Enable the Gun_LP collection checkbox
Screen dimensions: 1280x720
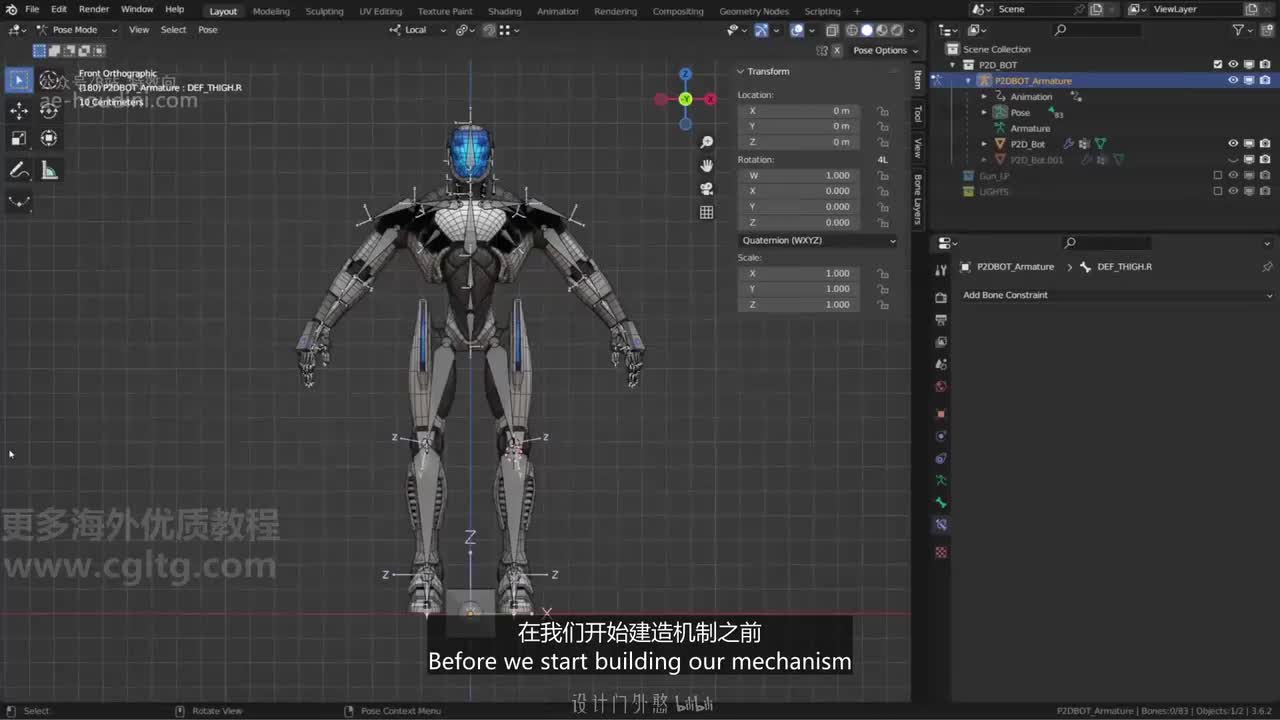click(1217, 176)
